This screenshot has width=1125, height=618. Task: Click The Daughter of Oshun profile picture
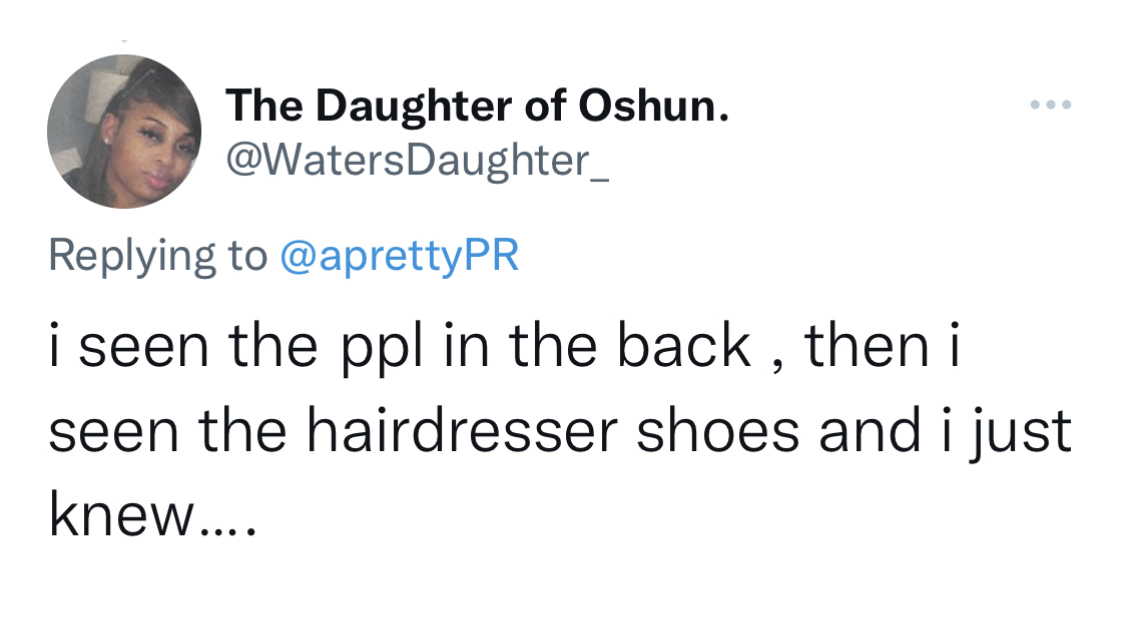pos(124,131)
